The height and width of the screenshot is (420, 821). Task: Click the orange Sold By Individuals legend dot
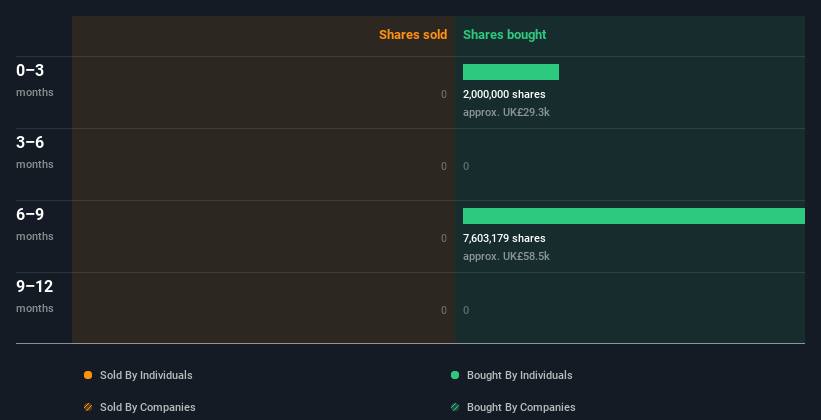88,375
